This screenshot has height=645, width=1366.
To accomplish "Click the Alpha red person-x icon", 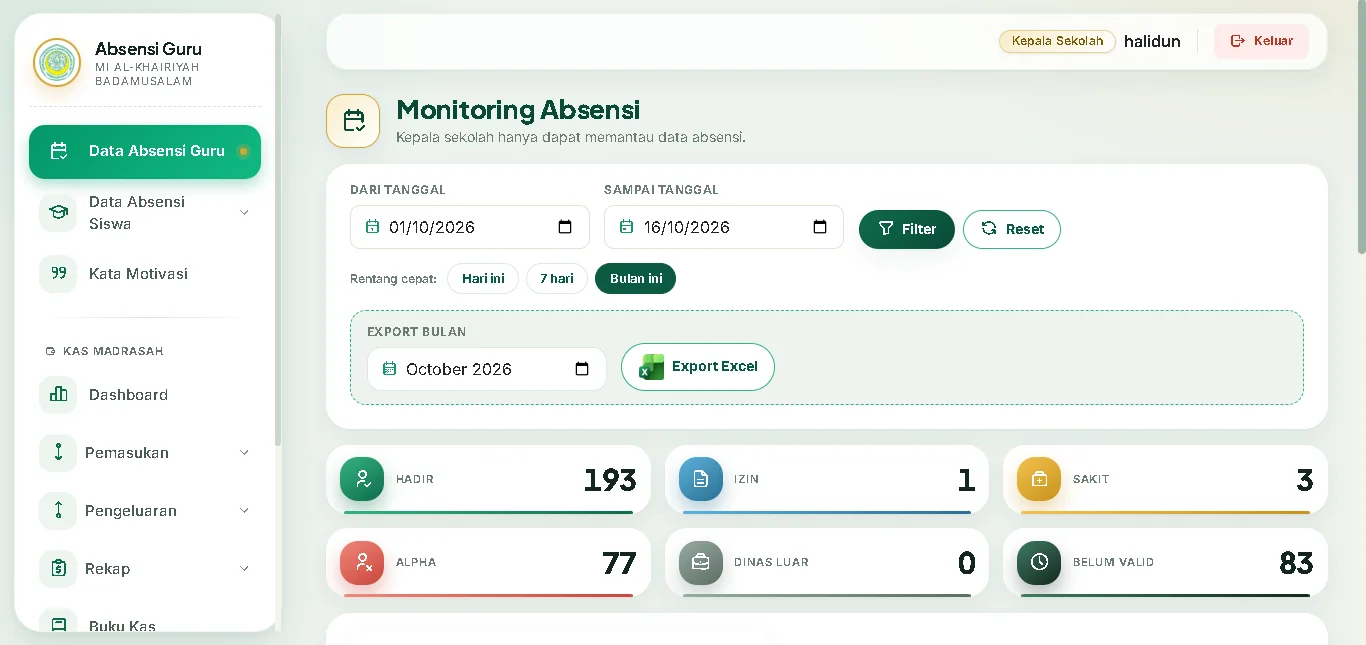I will click(x=362, y=562).
